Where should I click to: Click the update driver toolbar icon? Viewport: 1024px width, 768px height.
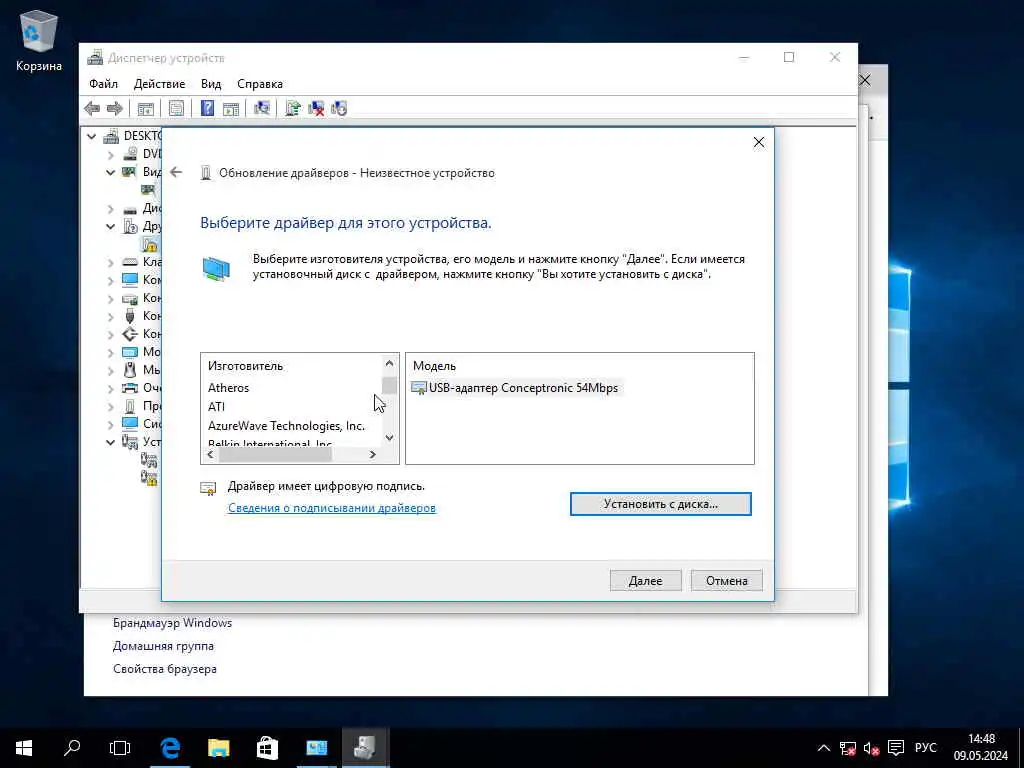click(293, 108)
